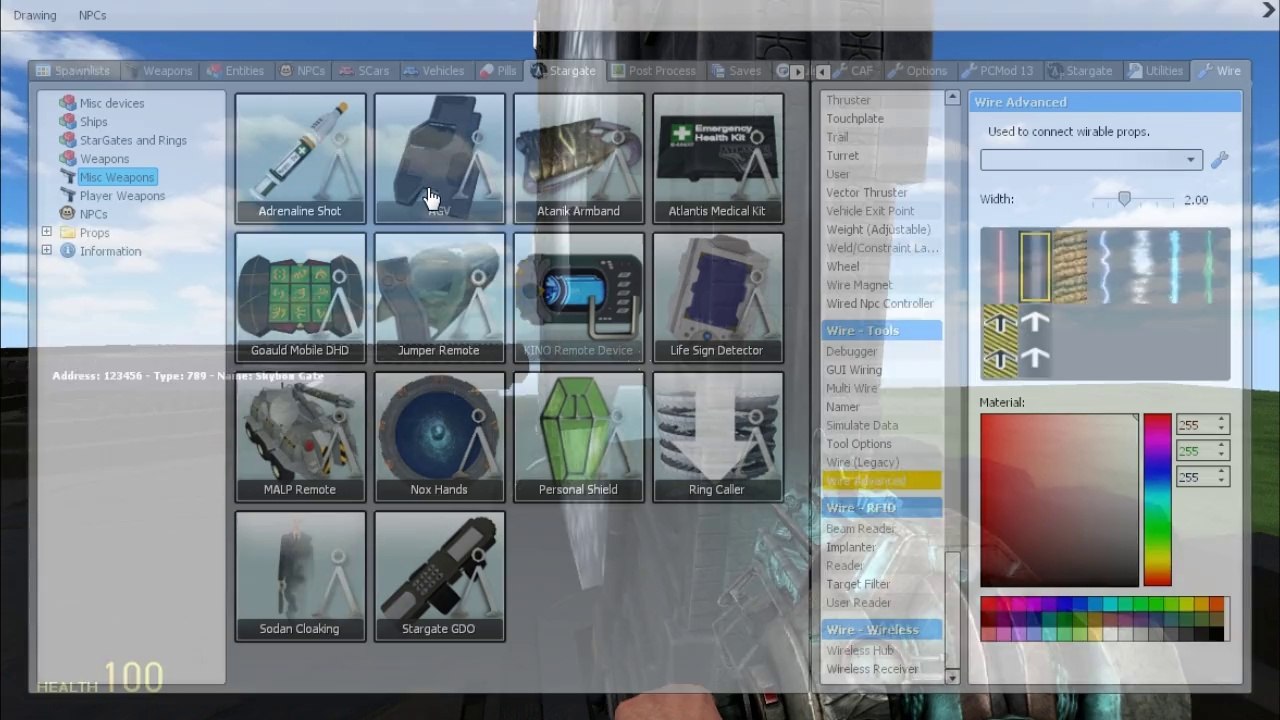Open the NPCs menu in the top bar

(x=92, y=15)
